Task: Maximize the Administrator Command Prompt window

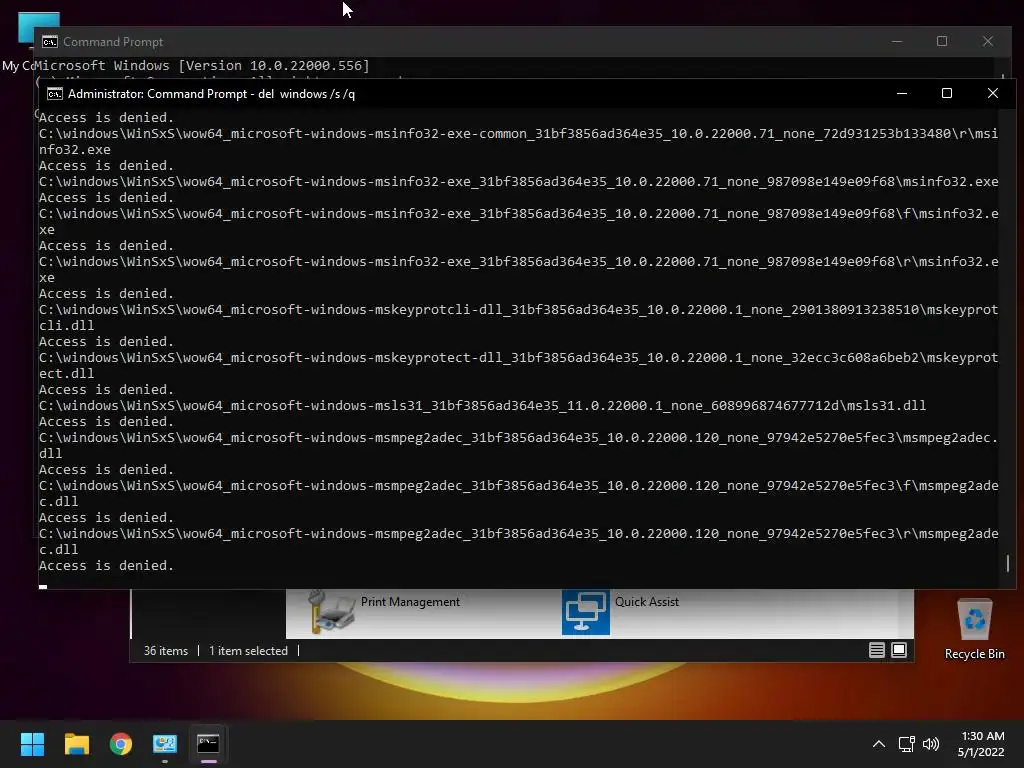Action: tap(946, 93)
